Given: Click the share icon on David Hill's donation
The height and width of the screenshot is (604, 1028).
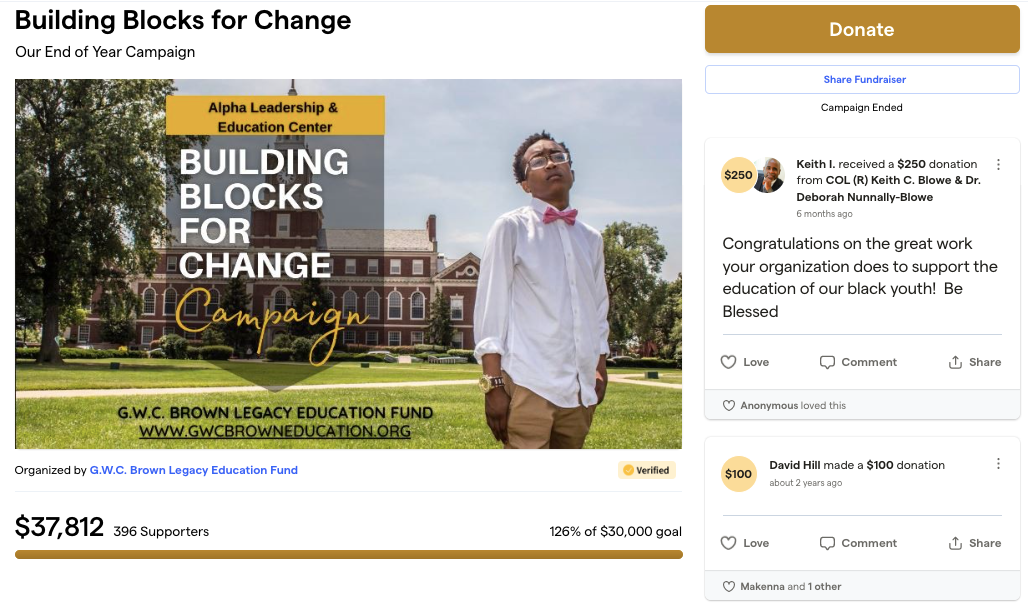Looking at the screenshot, I should coord(974,543).
